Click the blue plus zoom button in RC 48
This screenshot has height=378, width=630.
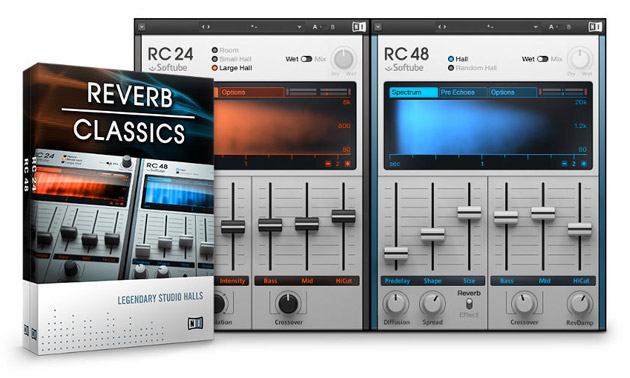[x=584, y=164]
